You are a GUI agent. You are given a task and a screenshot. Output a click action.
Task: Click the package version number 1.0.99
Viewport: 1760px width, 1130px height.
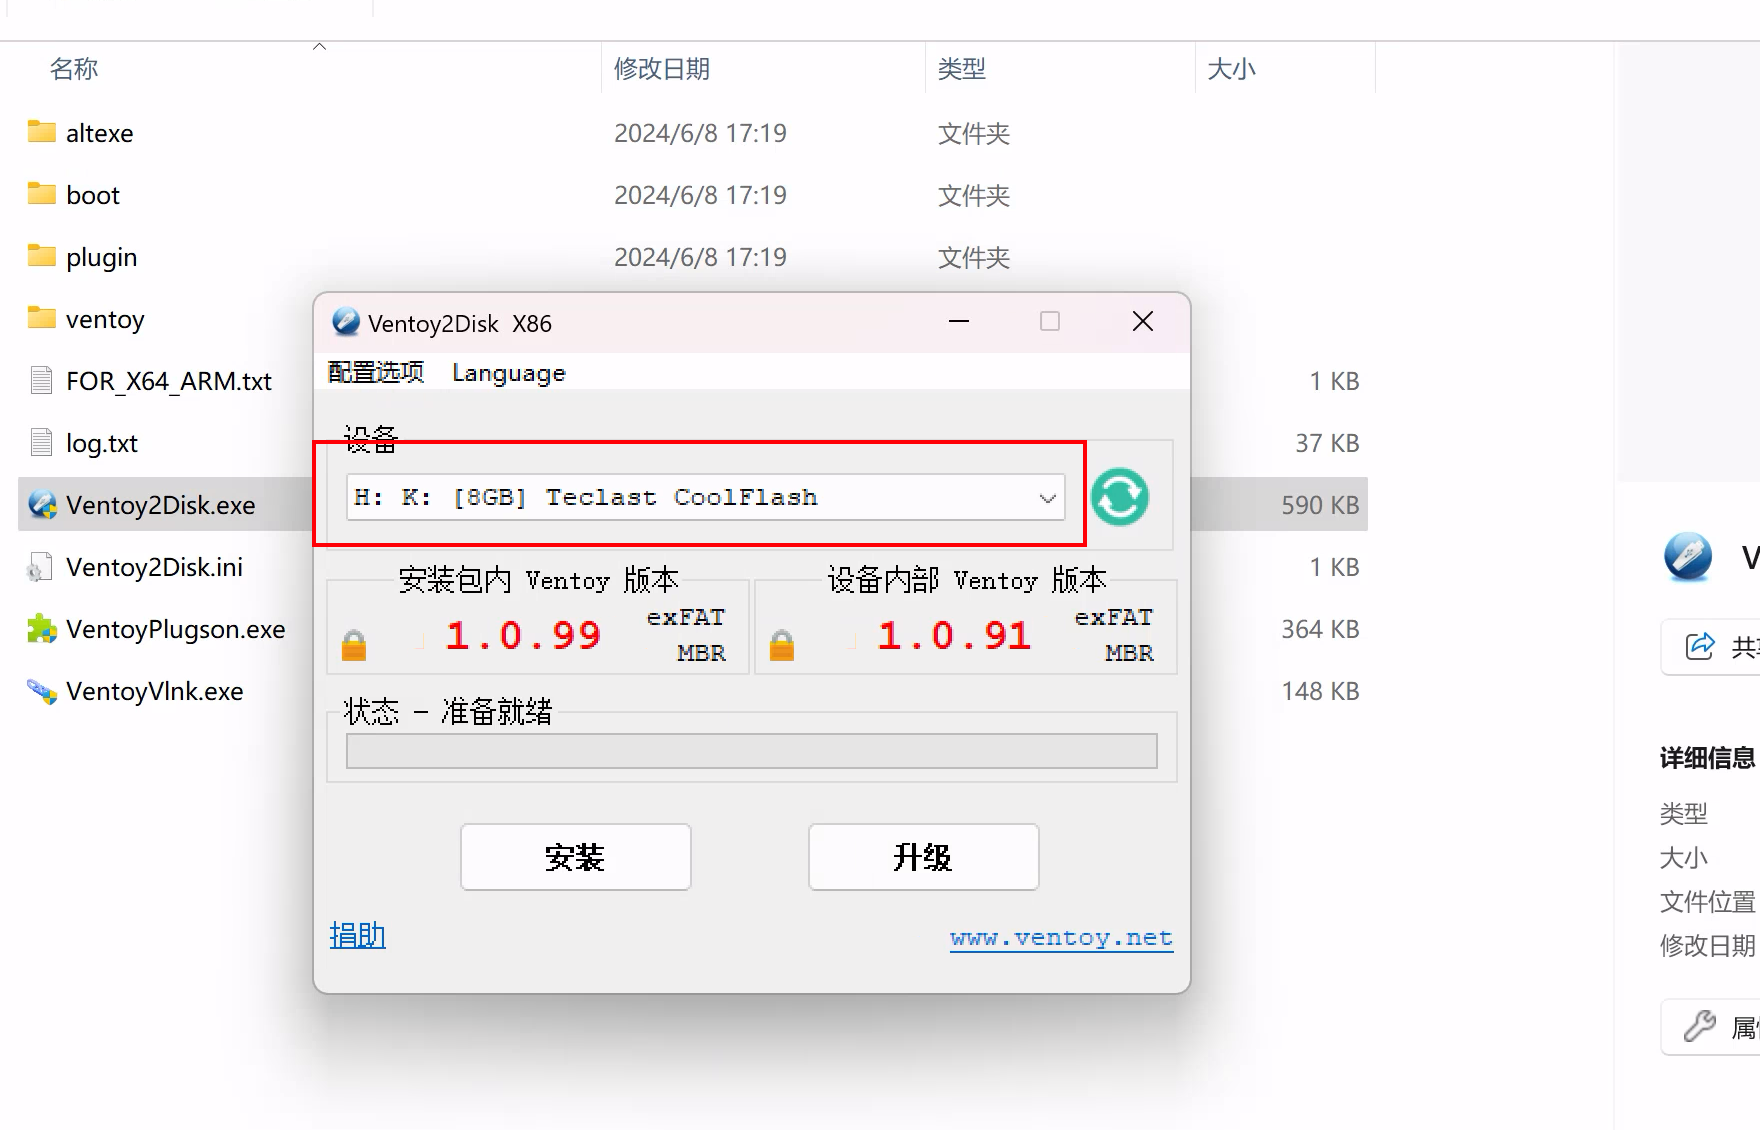[523, 635]
